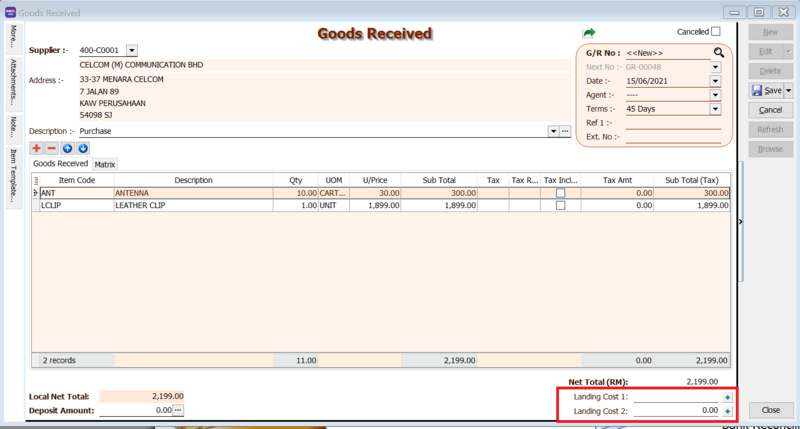Open the Supplier code dropdown
This screenshot has height=429, width=800.
click(x=132, y=50)
